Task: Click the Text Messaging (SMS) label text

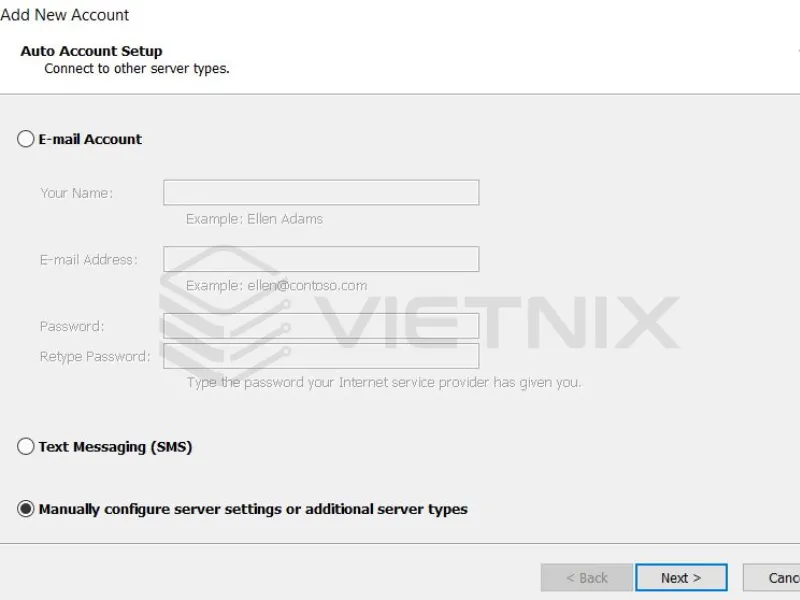Action: tap(113, 447)
